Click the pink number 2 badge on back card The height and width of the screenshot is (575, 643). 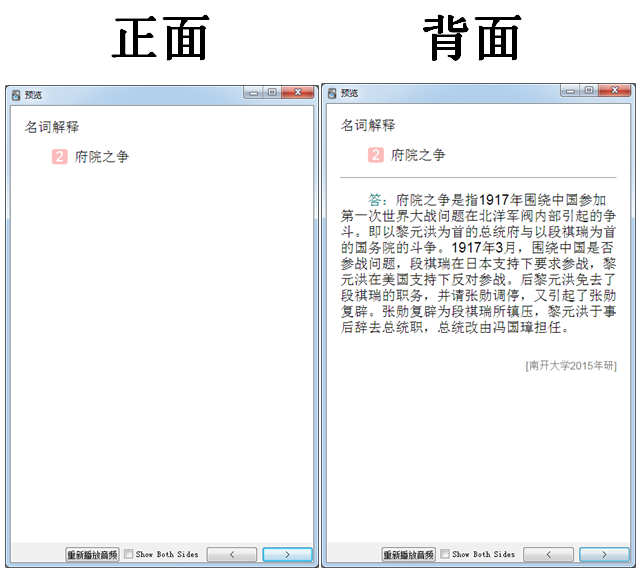(376, 155)
